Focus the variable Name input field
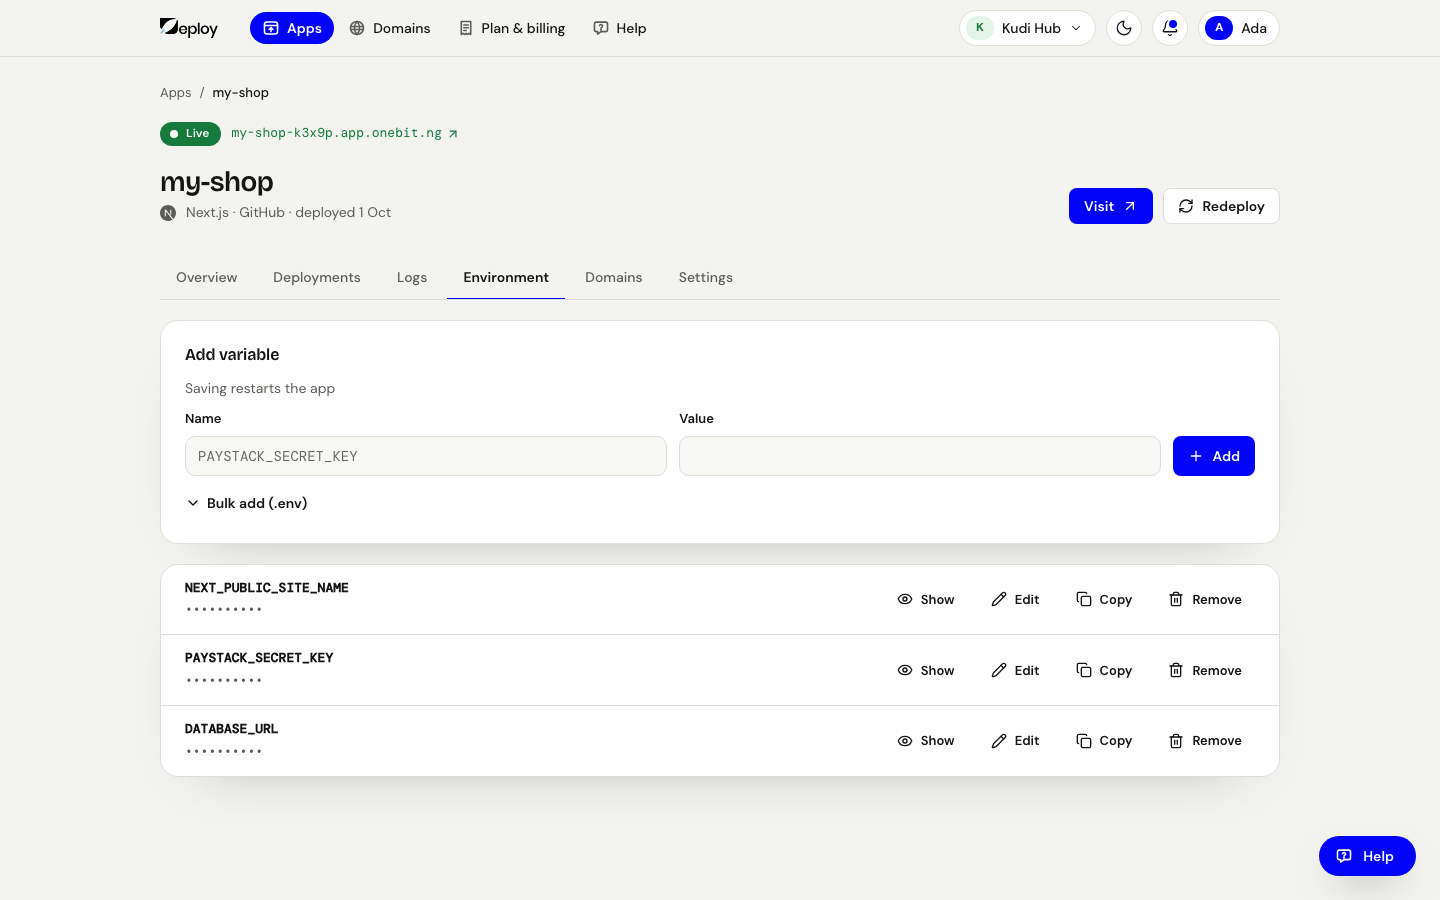 pos(426,456)
